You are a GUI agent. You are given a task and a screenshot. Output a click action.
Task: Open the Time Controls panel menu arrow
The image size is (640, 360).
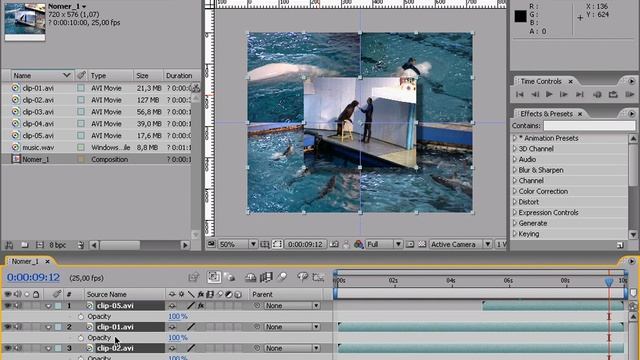pos(631,81)
